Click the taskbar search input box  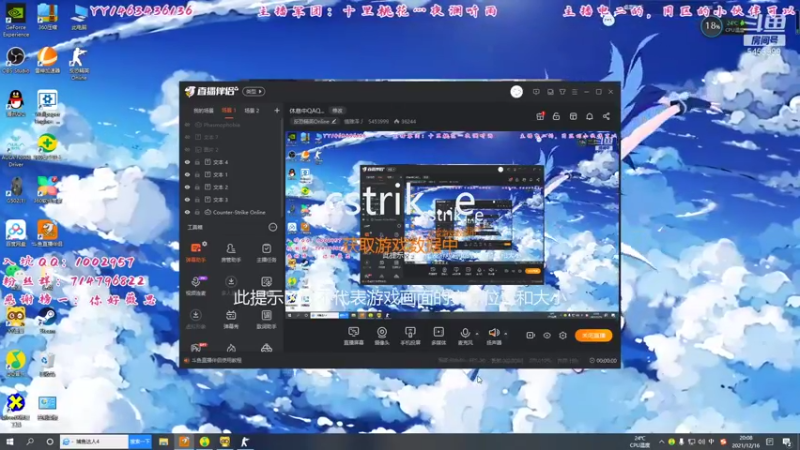(x=94, y=442)
